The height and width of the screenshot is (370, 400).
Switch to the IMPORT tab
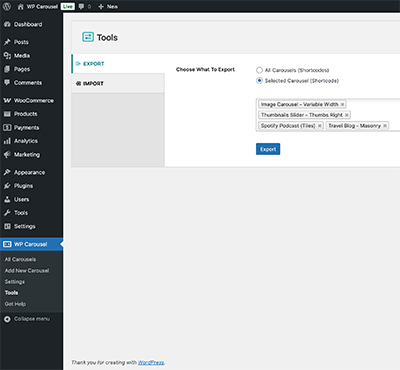click(x=118, y=83)
